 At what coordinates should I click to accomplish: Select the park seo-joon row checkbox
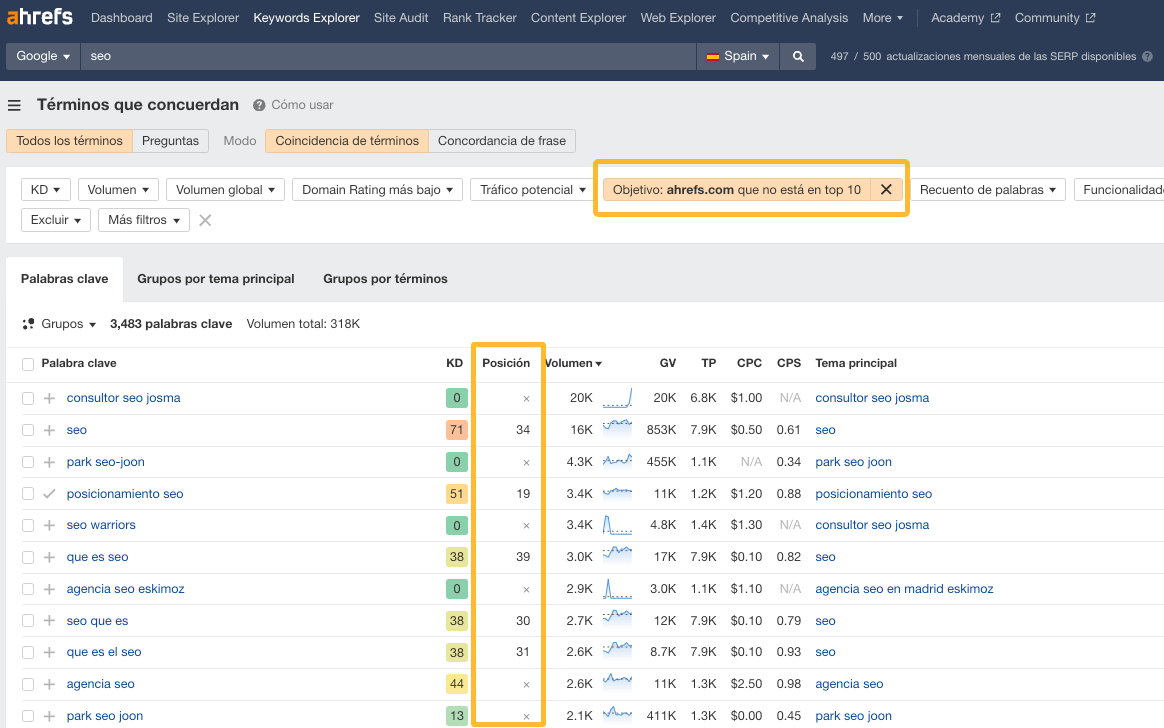(27, 461)
